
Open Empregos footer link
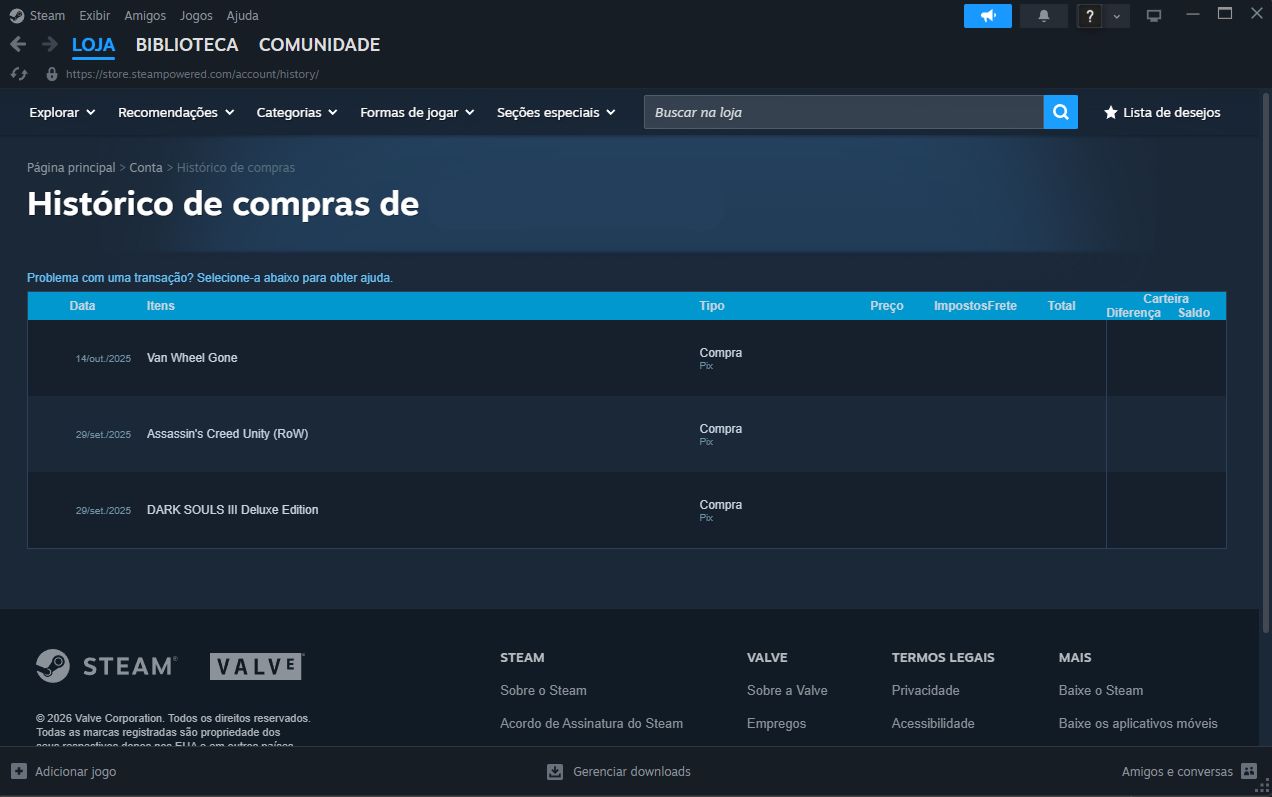point(776,723)
